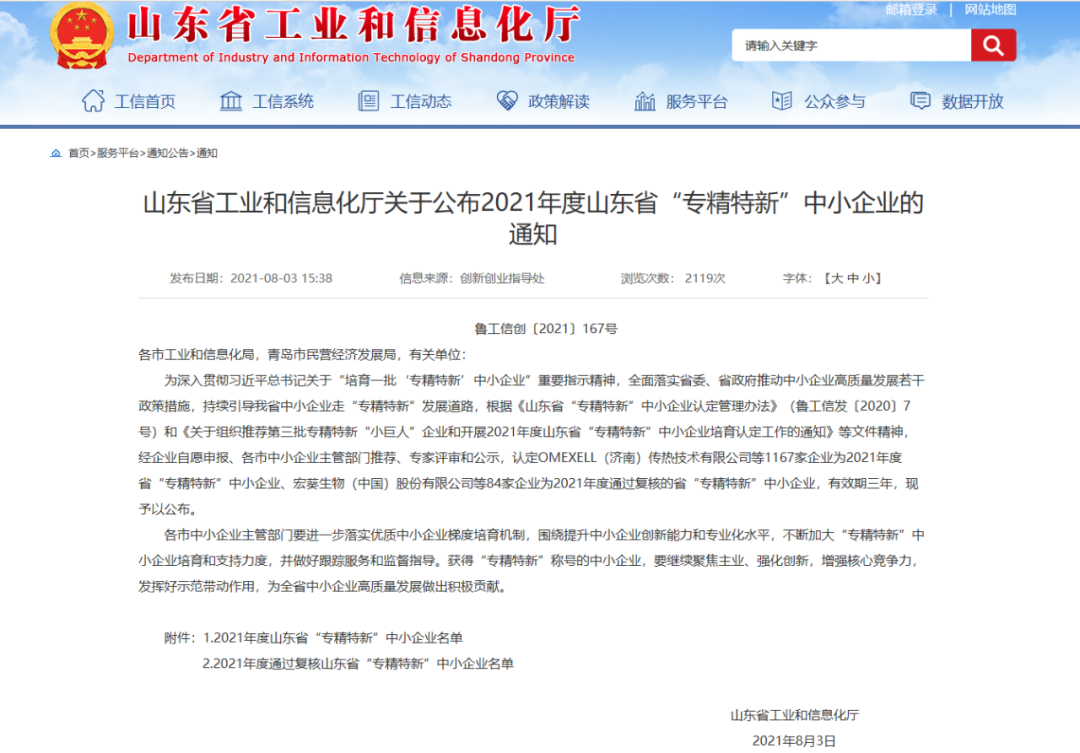Click the document number 鲁工信创〔2021〕167号
The width and height of the screenshot is (1080, 753).
click(546, 329)
